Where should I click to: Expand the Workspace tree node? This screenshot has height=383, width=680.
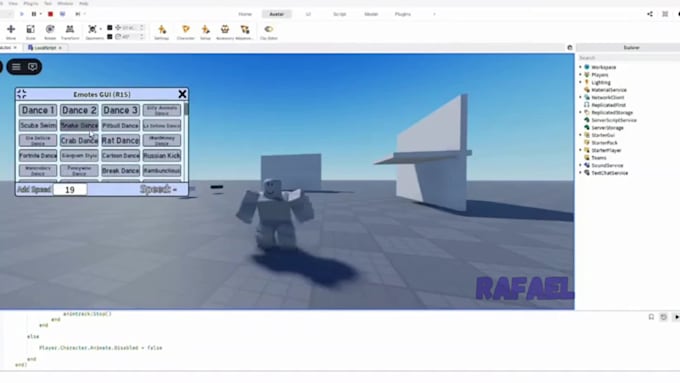[x=580, y=67]
